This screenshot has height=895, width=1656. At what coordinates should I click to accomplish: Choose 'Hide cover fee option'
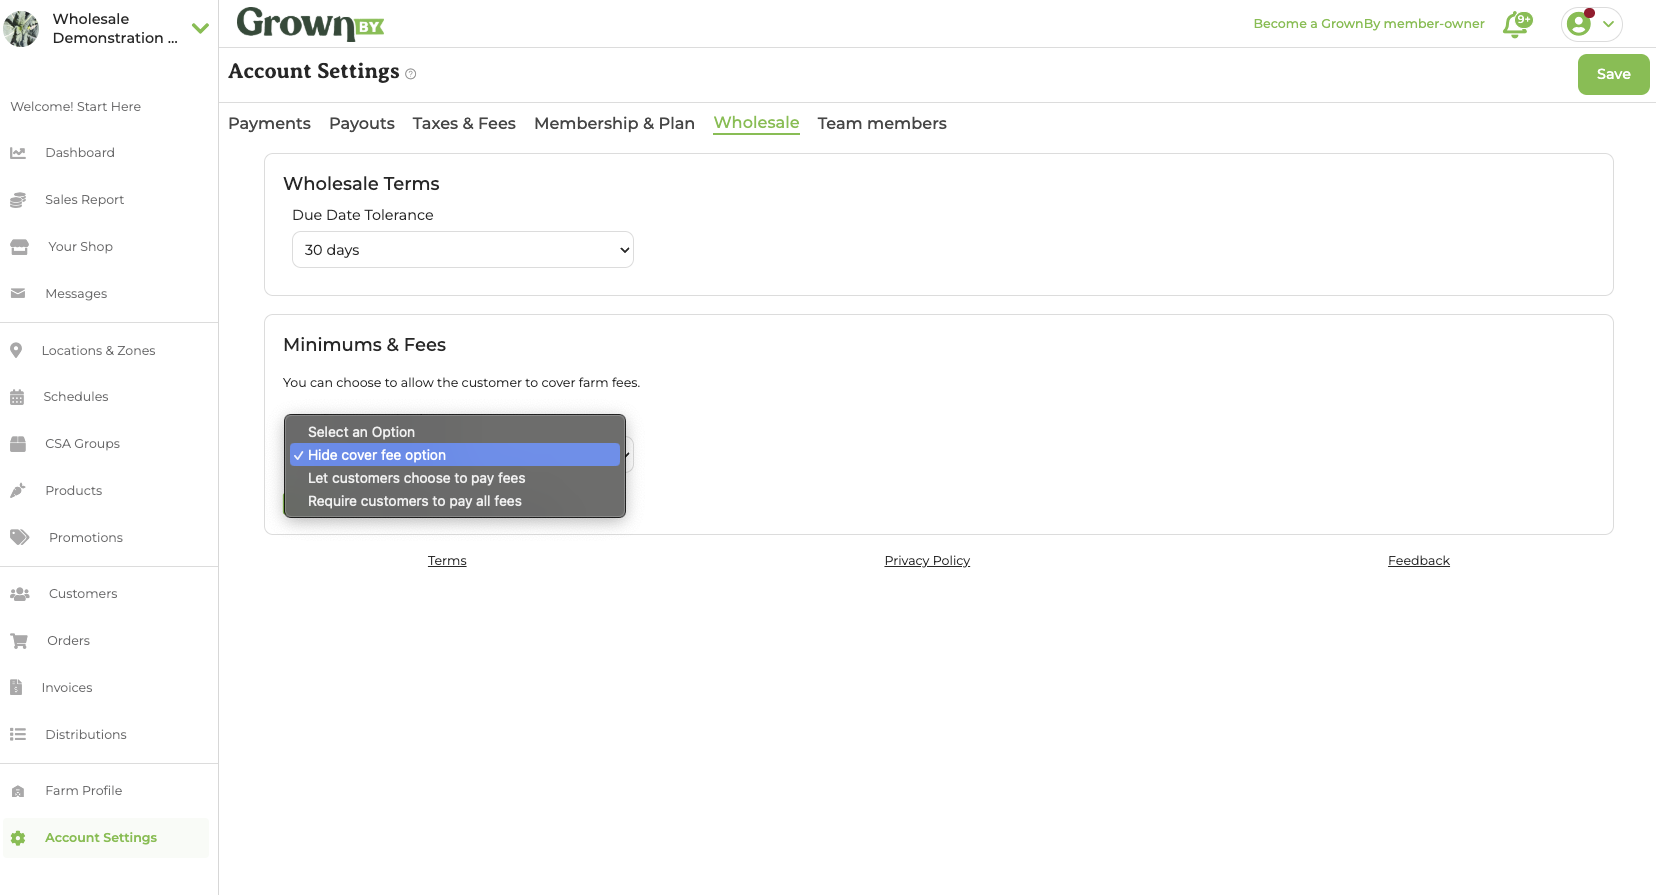455,455
